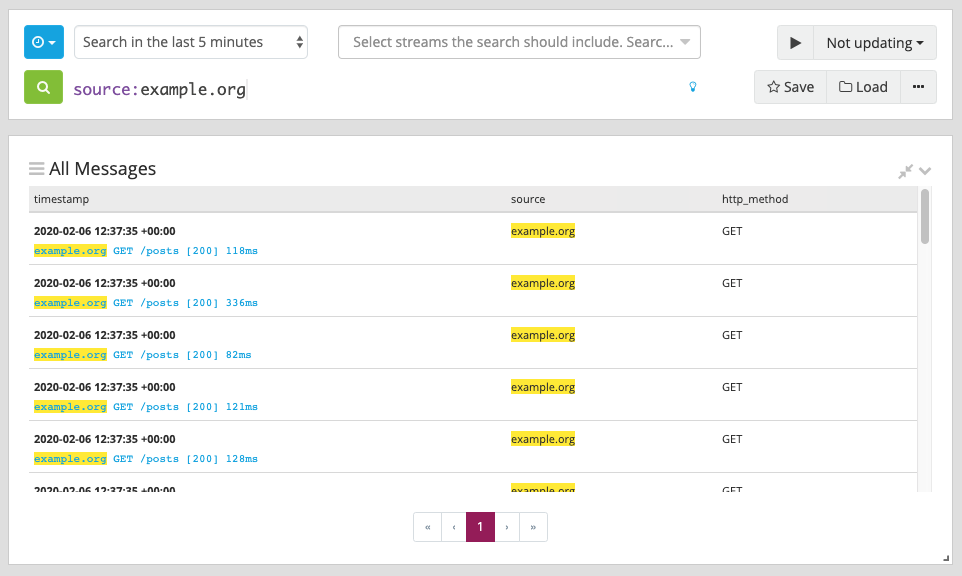
Task: Go to the last page with the double-arrow button
Action: [x=533, y=526]
